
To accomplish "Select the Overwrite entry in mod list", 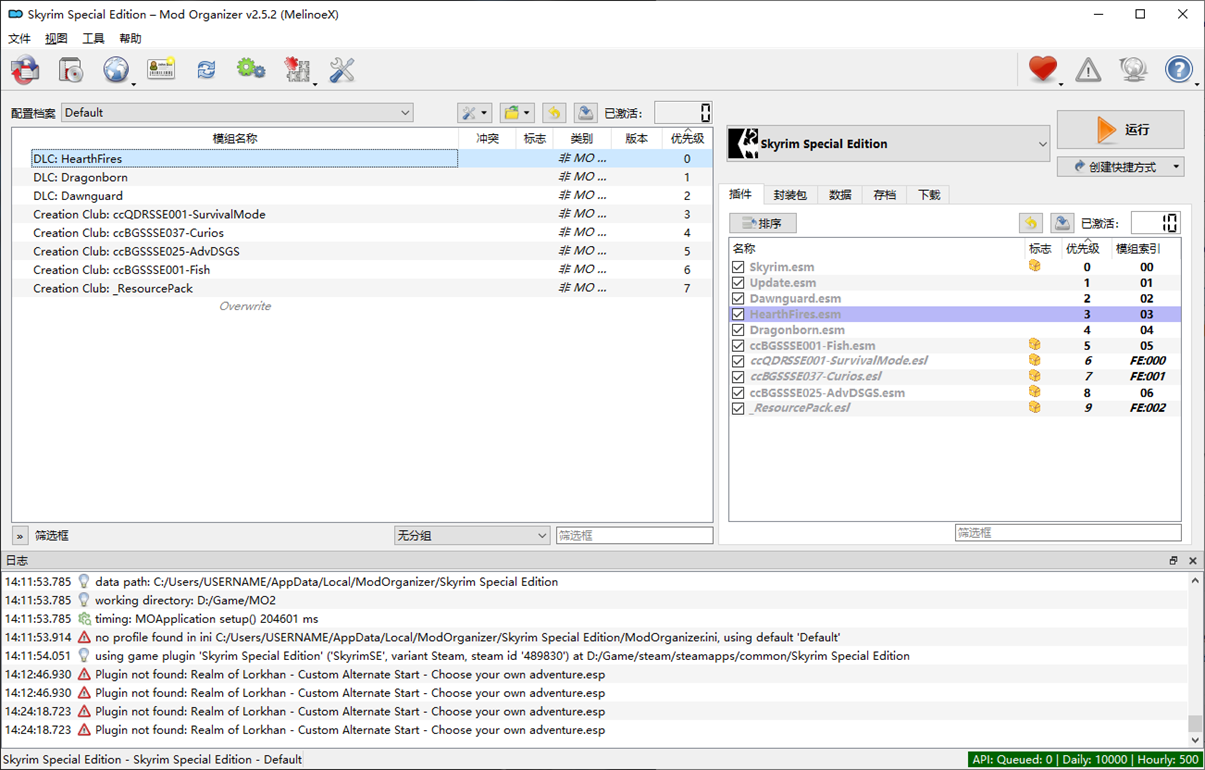I will (245, 306).
